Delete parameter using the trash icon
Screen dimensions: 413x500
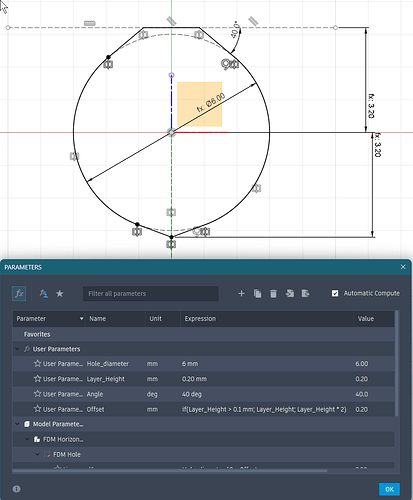tap(273, 293)
